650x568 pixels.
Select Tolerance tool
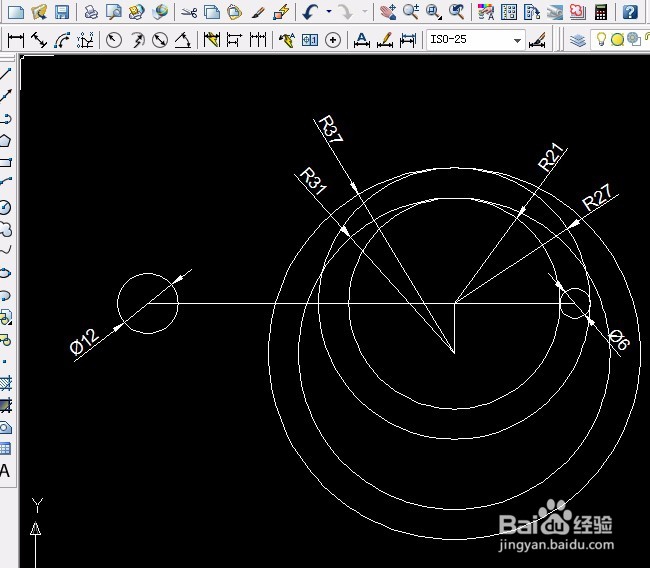(310, 40)
